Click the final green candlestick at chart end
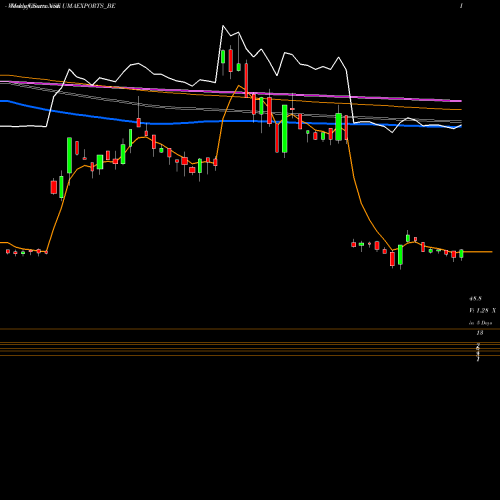 pos(461,254)
